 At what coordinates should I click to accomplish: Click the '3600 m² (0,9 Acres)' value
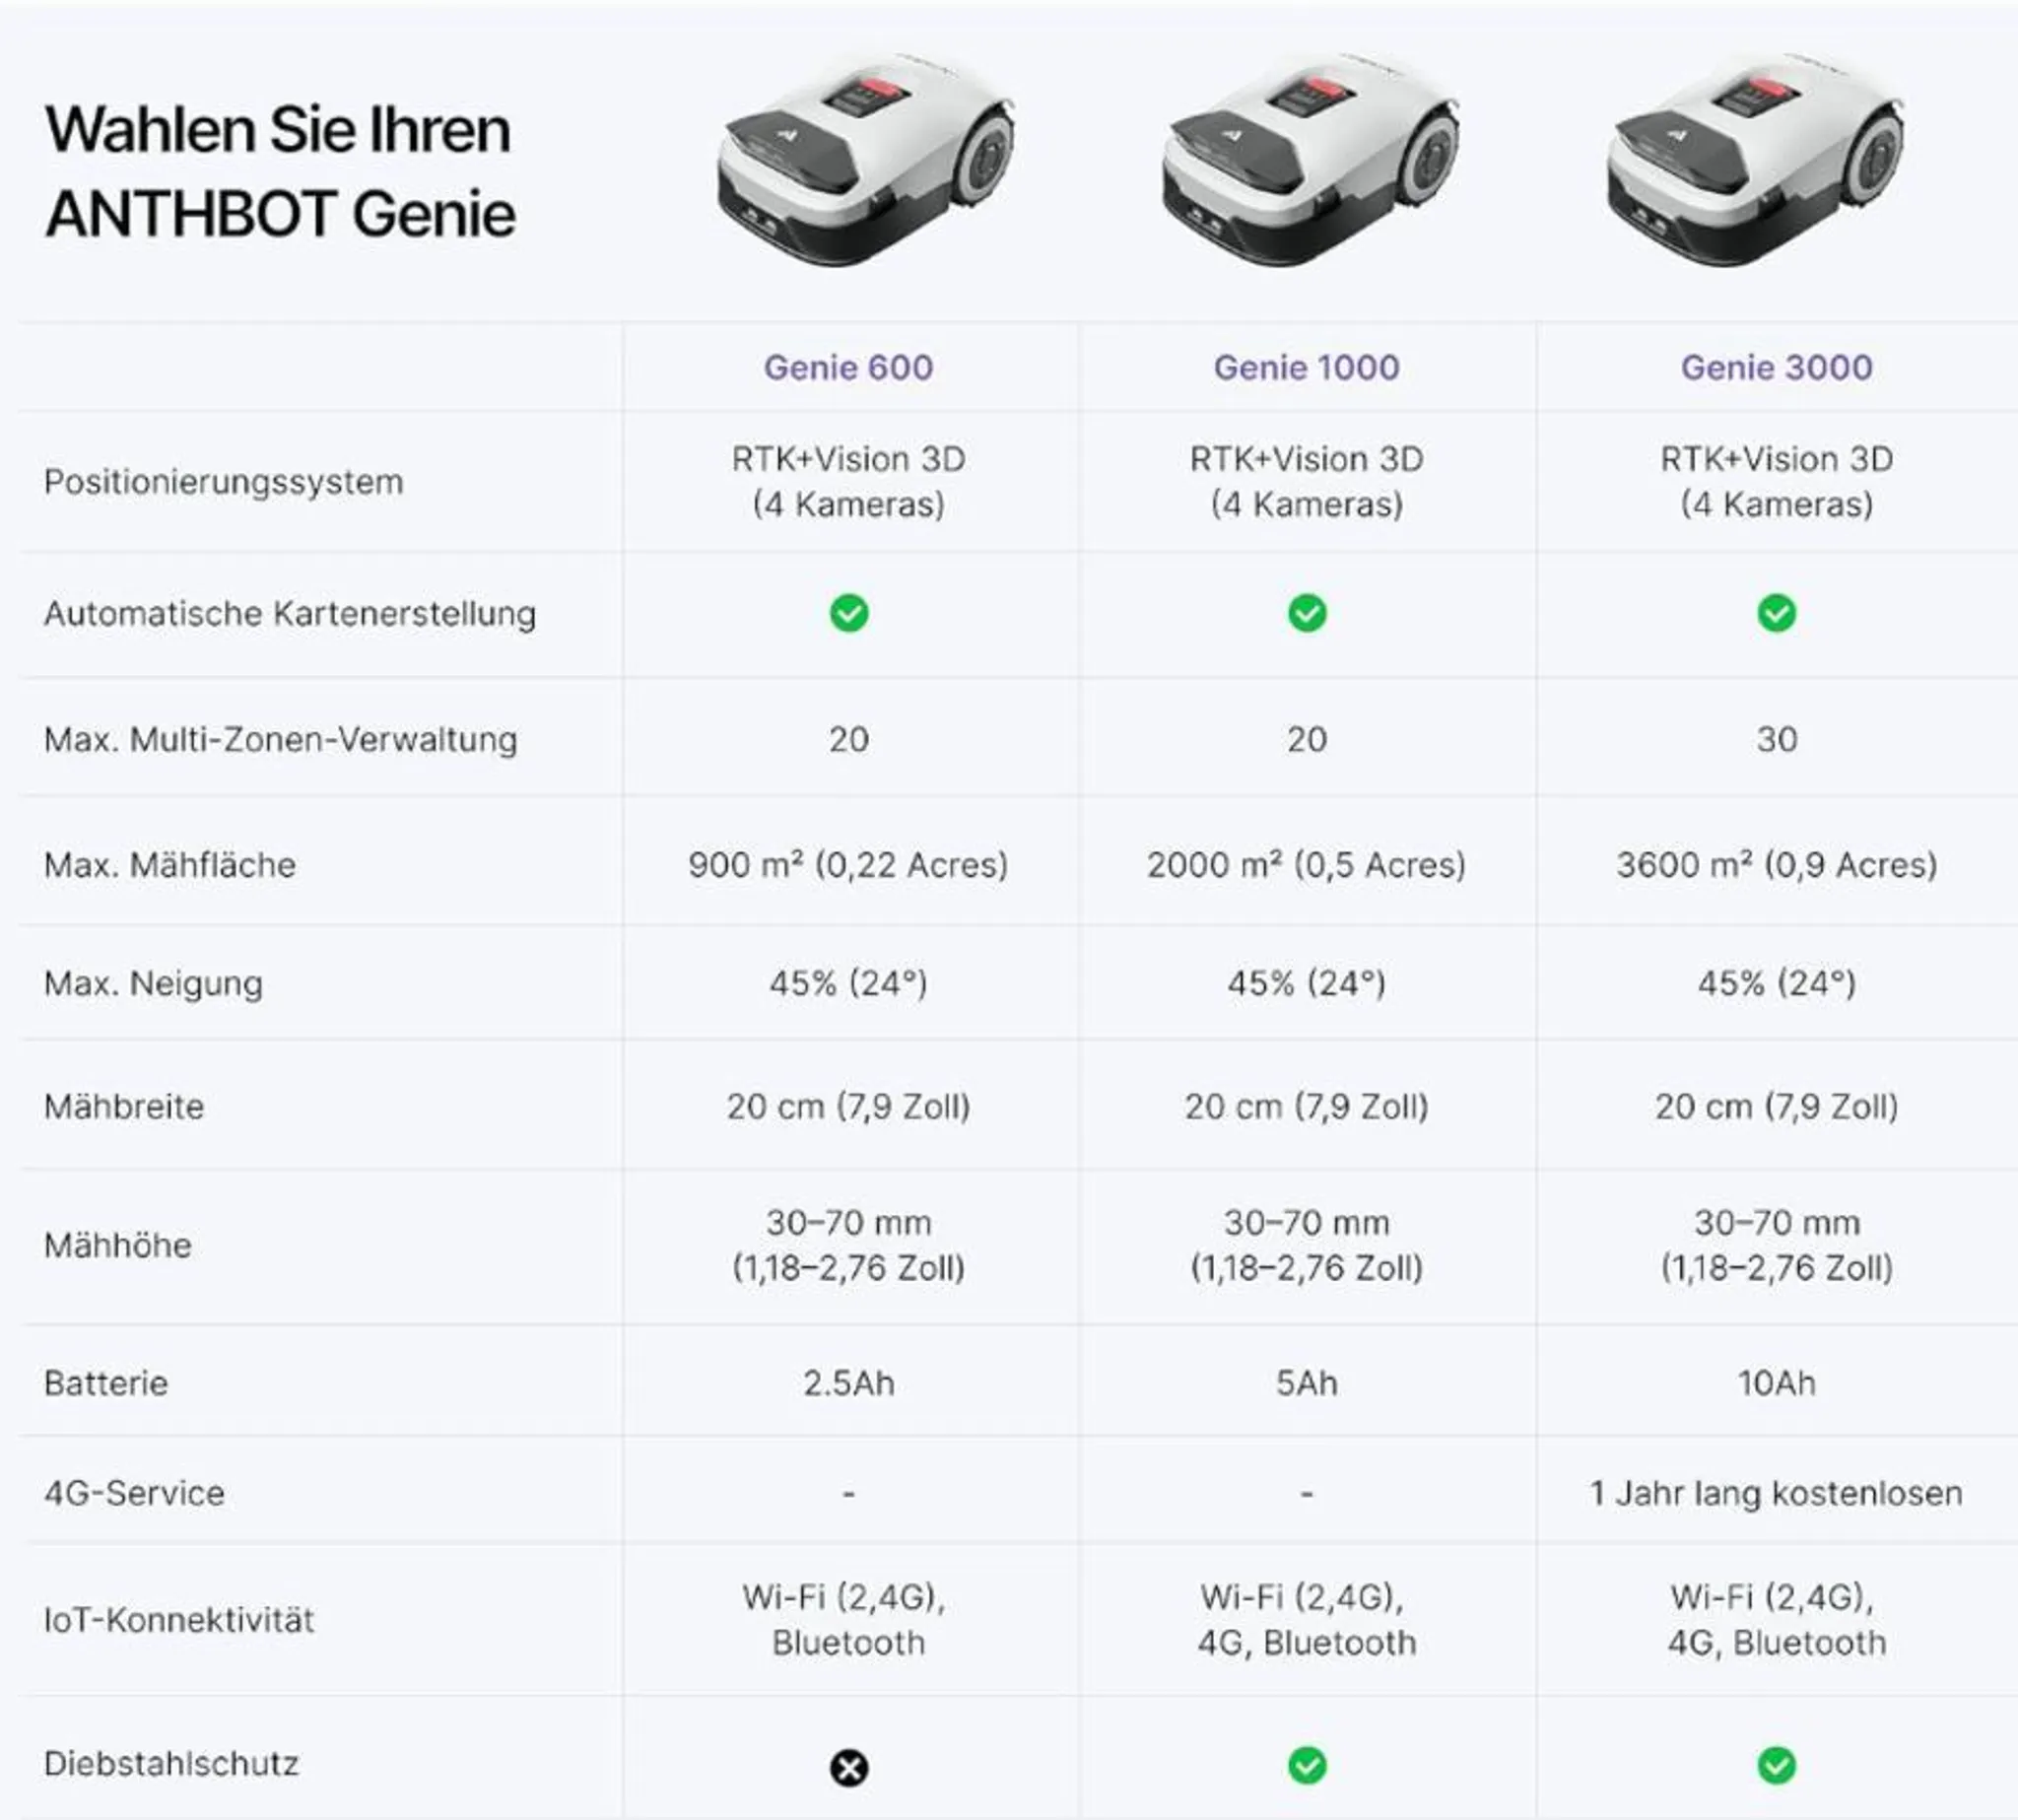[1776, 865]
